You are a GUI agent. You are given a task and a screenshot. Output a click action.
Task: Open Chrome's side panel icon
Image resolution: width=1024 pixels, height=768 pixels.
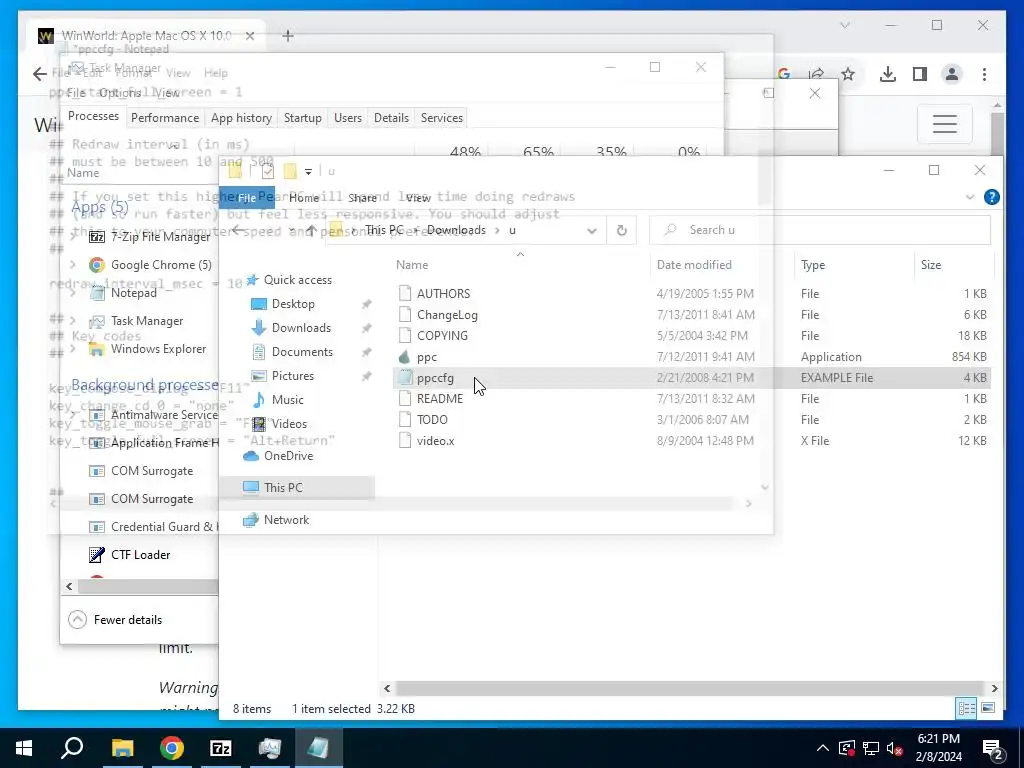coord(920,74)
